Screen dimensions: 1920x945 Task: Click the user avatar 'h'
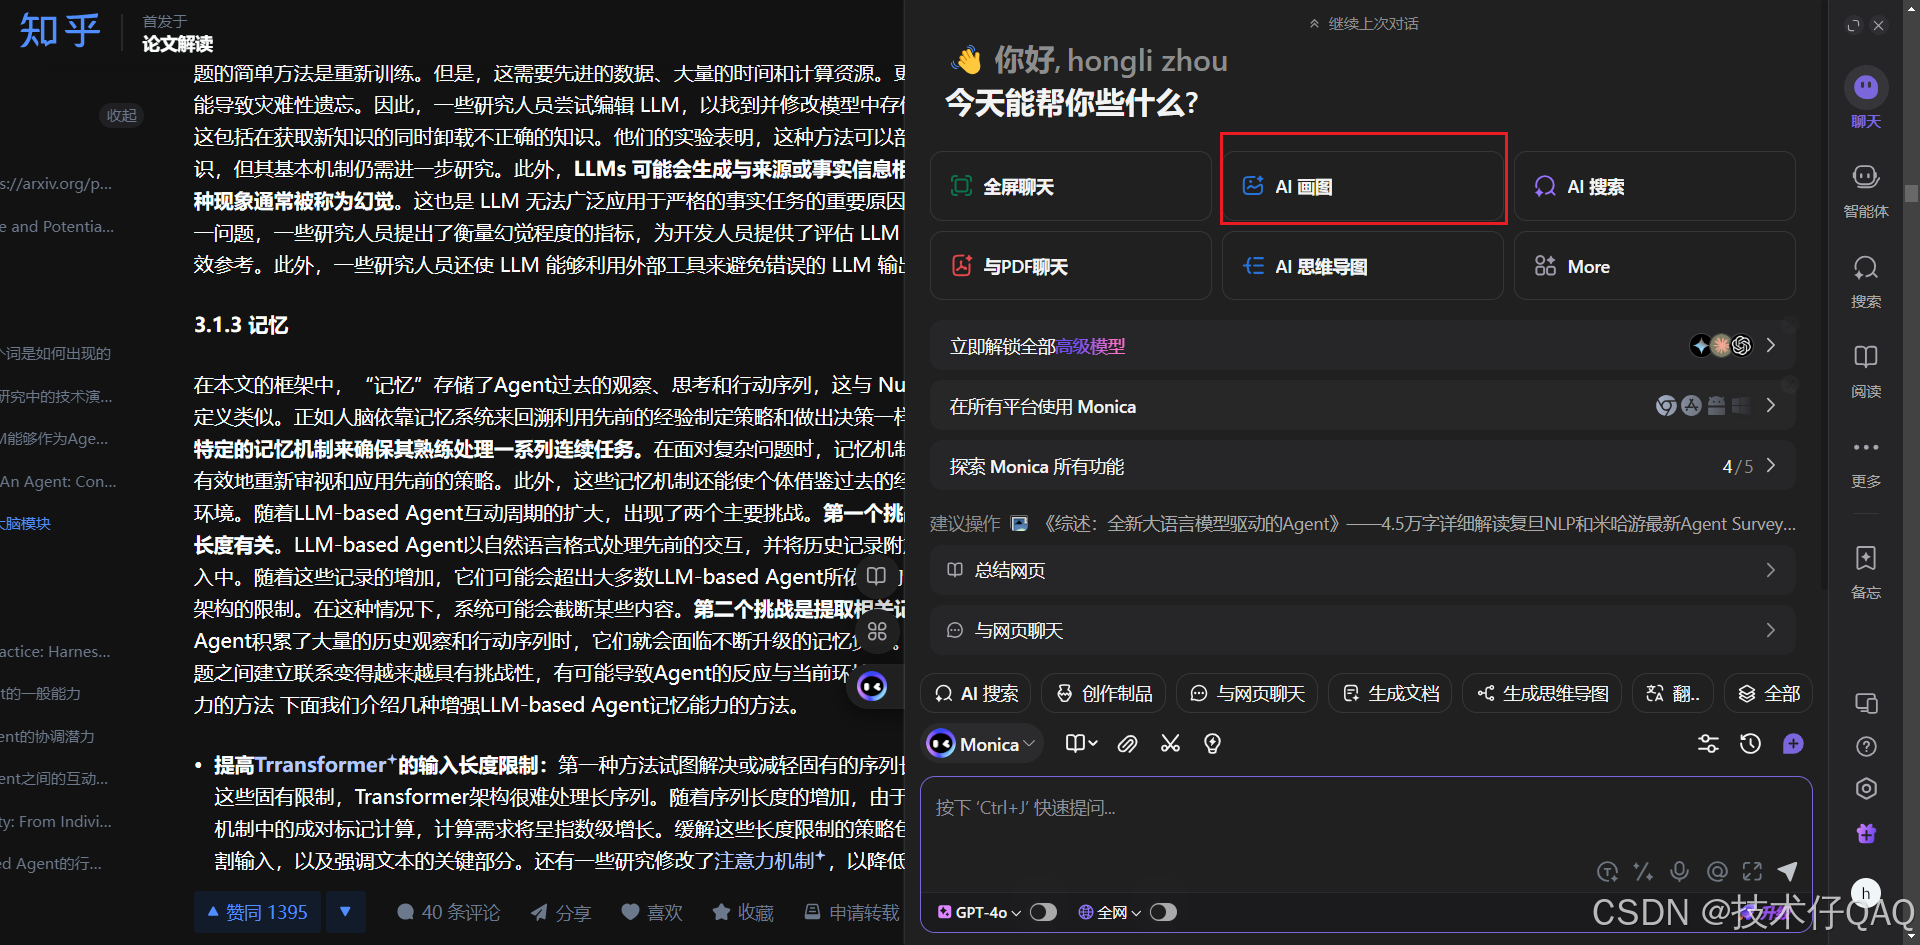pos(1866,893)
